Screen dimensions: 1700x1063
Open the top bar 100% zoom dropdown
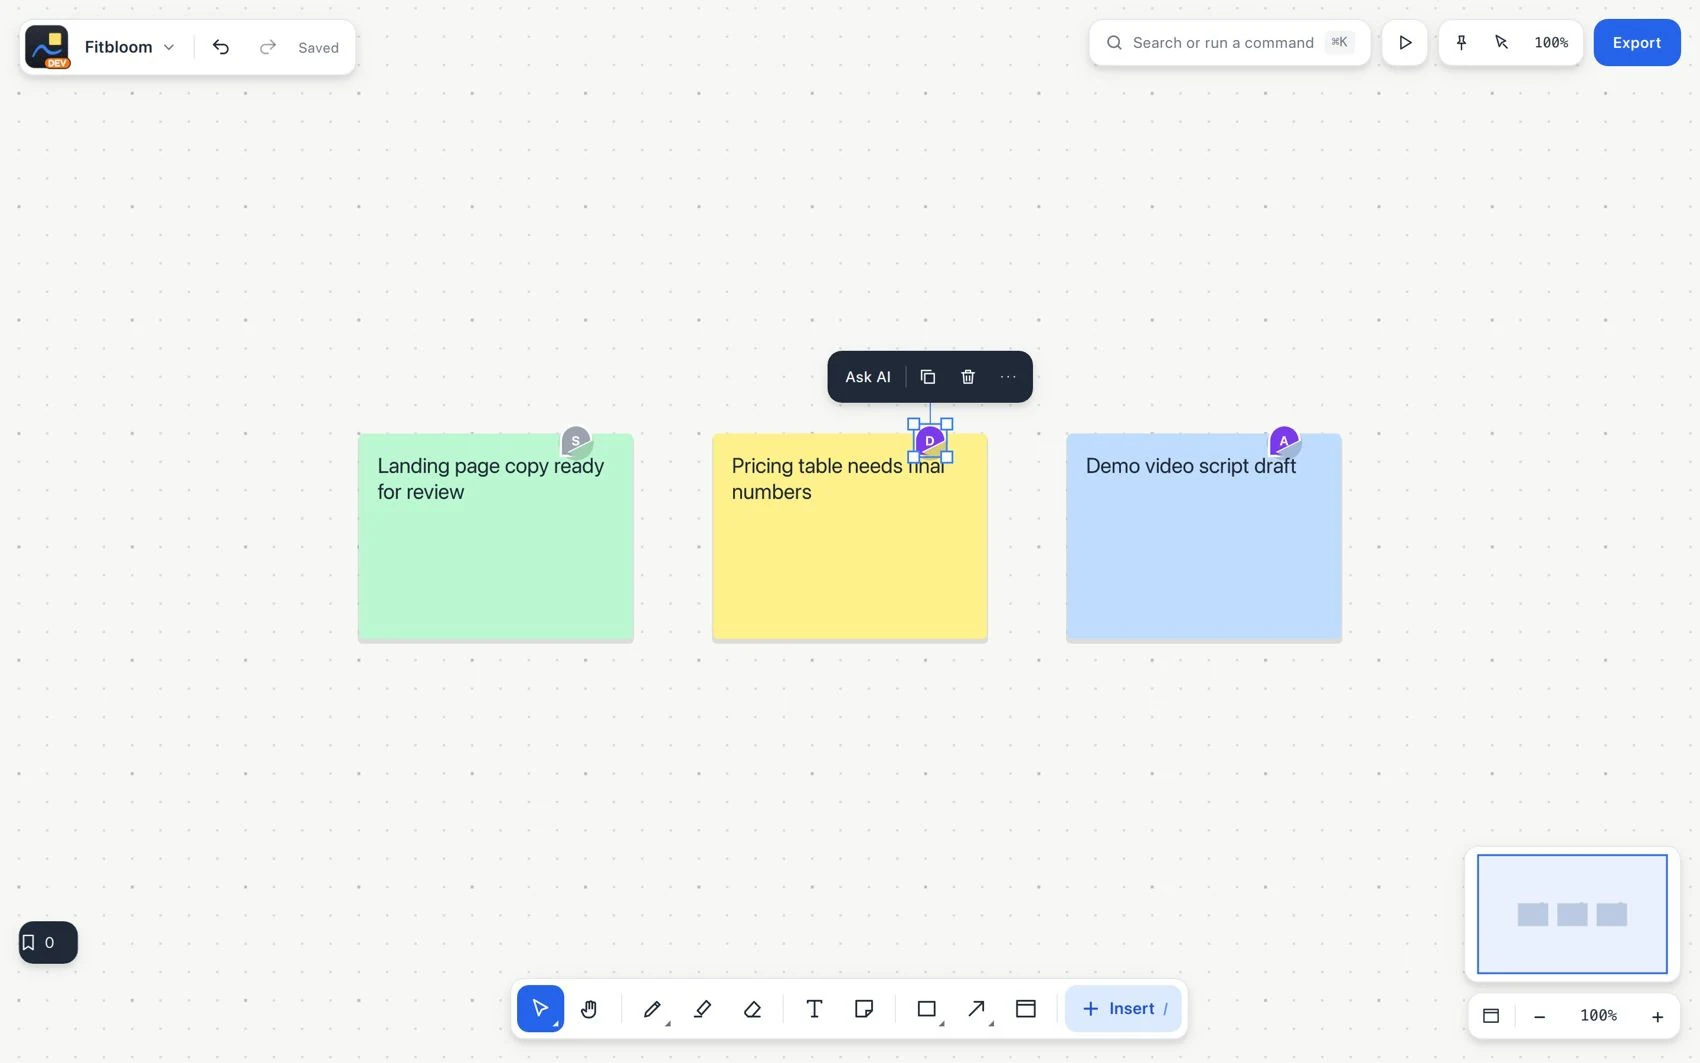click(1551, 42)
